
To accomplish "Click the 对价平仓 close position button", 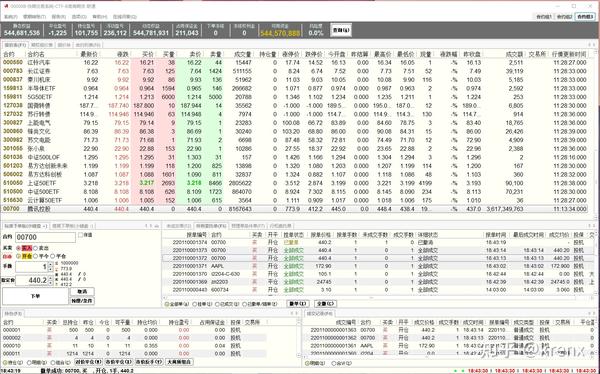I will tap(88, 361).
